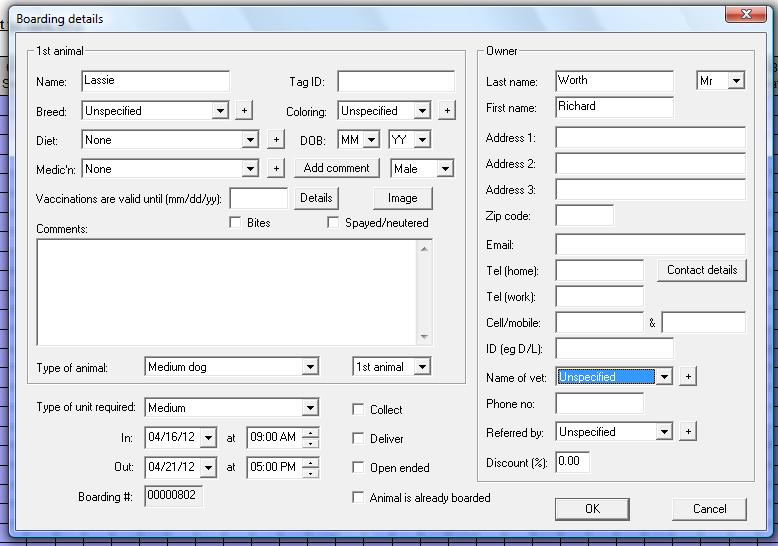Check the Open ended option
Viewport: 778px width, 546px height.
tap(358, 467)
